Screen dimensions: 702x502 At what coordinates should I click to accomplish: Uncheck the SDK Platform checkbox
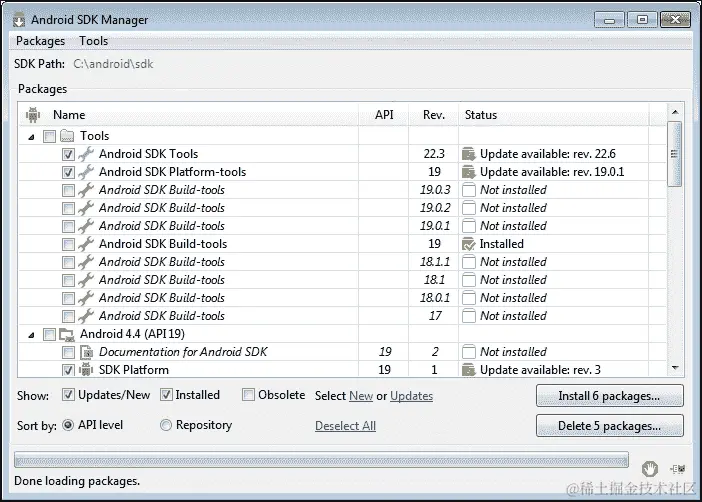(x=68, y=370)
